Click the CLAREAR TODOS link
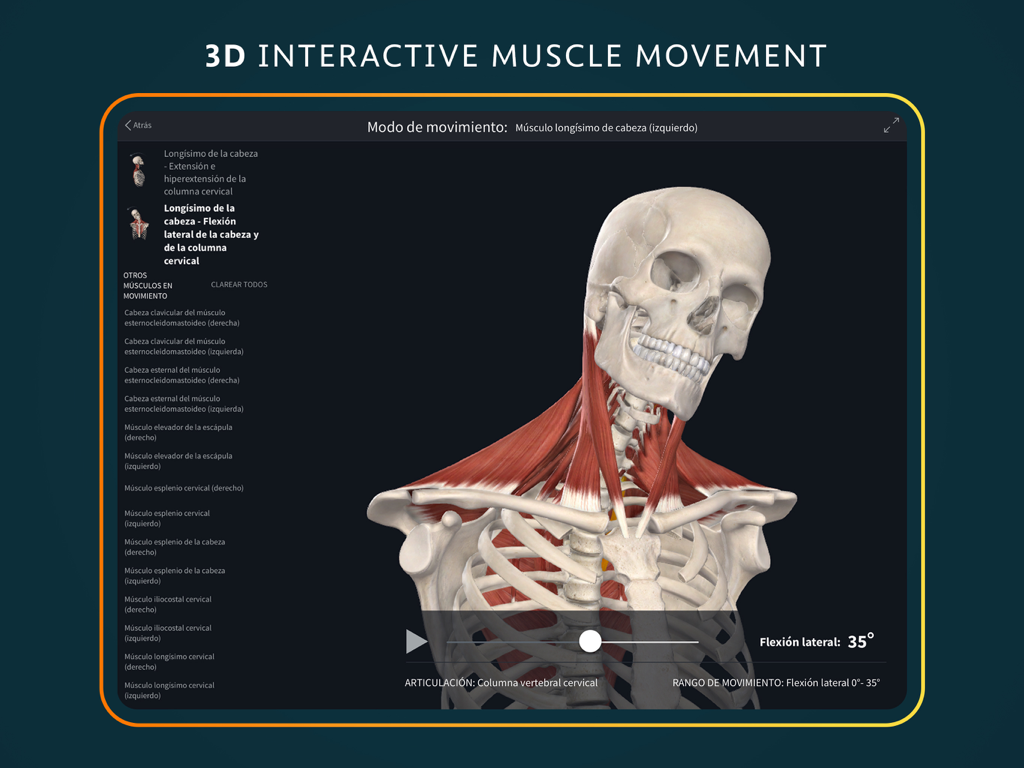Viewport: 1024px width, 768px height. click(x=238, y=284)
